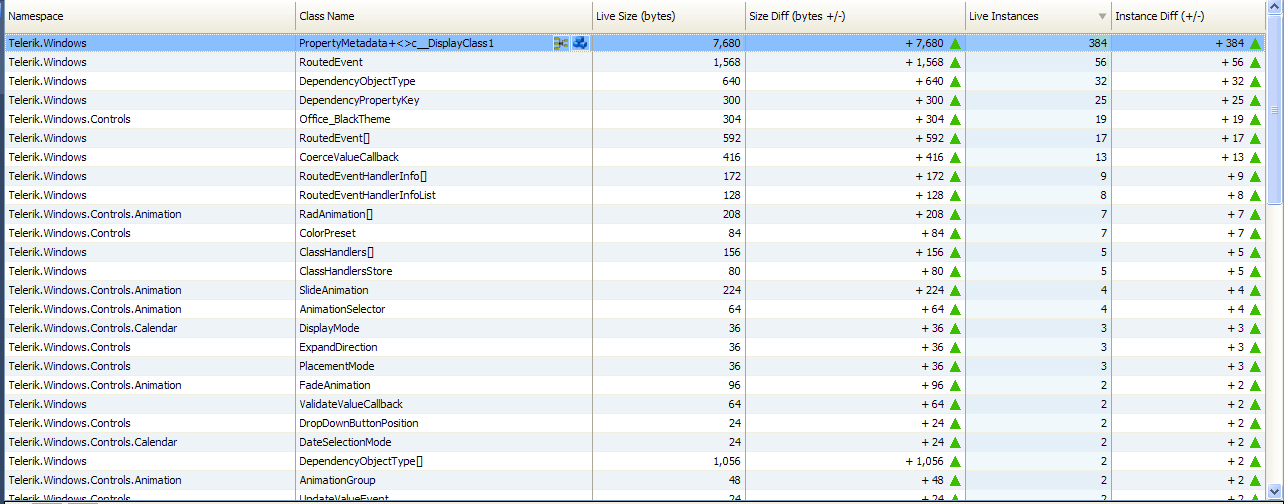
Task: Click green arrow beside + 1,056 size diff
Action: (x=955, y=462)
